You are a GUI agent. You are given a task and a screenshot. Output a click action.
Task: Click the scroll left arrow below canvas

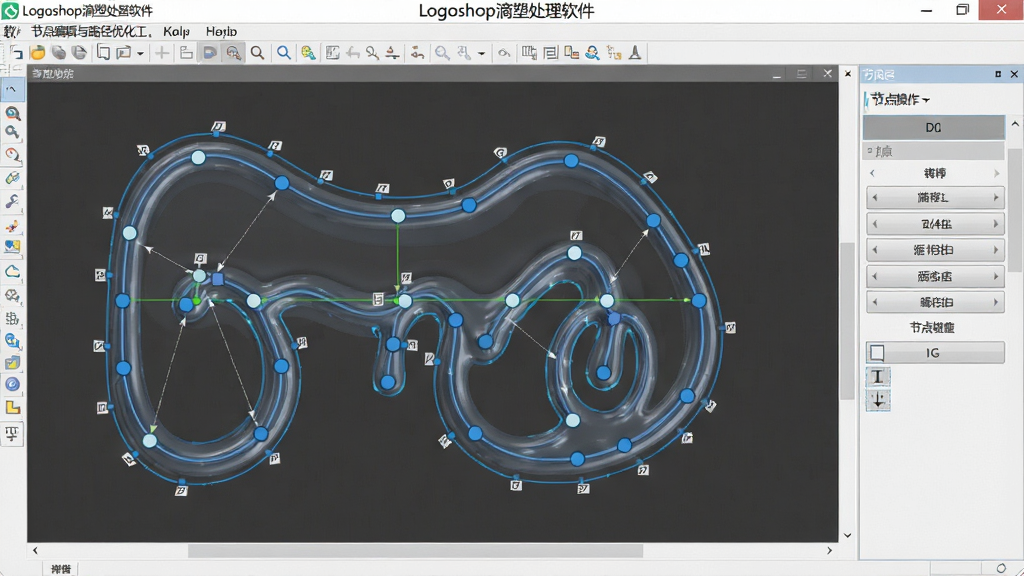tap(35, 551)
